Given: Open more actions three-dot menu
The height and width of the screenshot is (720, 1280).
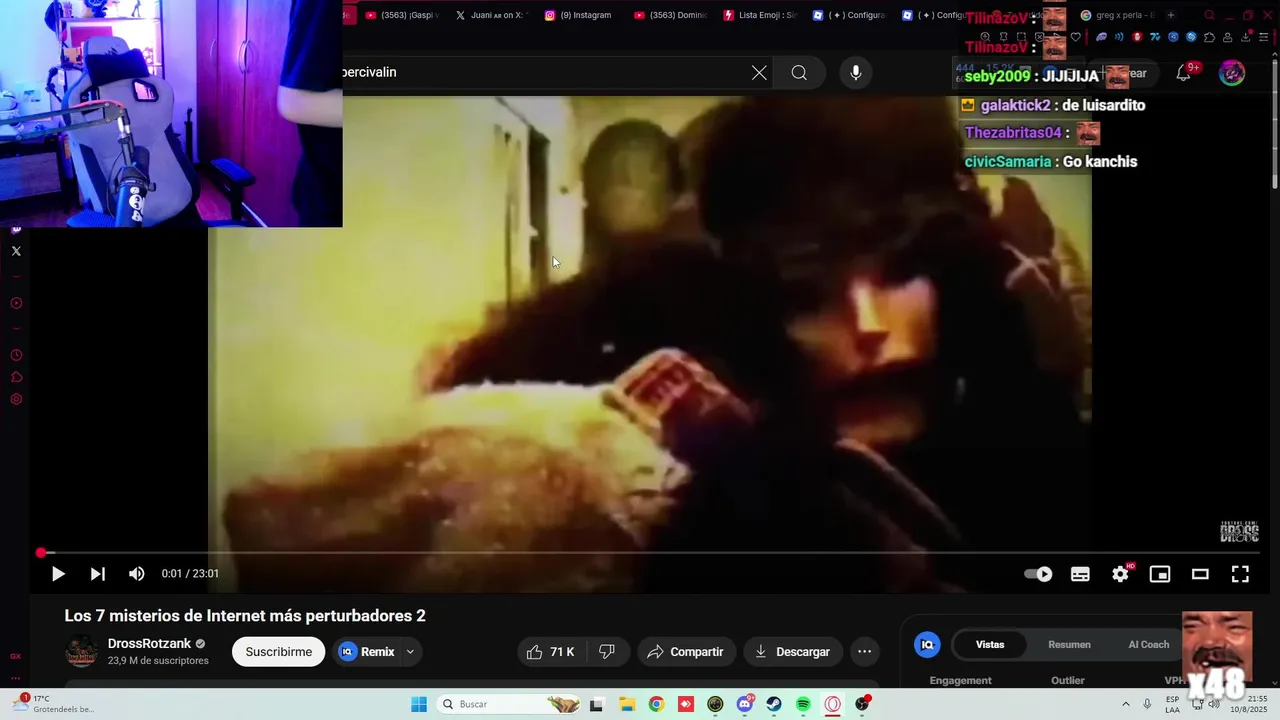Looking at the screenshot, I should (x=865, y=652).
